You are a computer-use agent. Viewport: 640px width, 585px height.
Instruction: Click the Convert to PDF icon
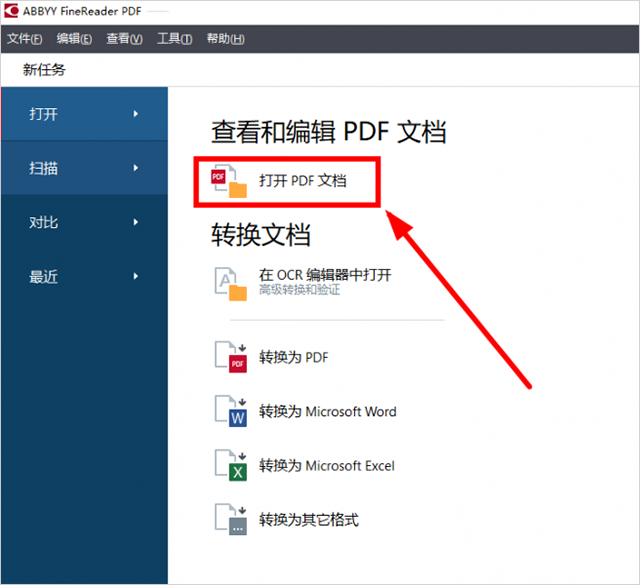(231, 357)
